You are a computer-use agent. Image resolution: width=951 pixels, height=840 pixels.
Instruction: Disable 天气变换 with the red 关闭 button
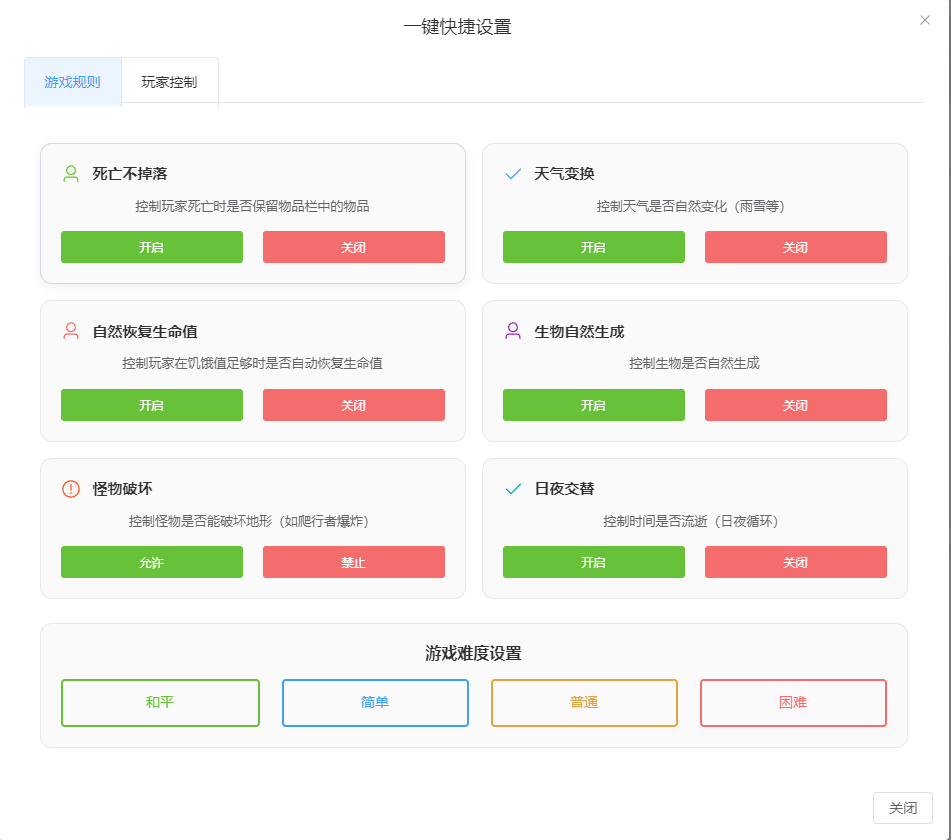click(x=795, y=247)
